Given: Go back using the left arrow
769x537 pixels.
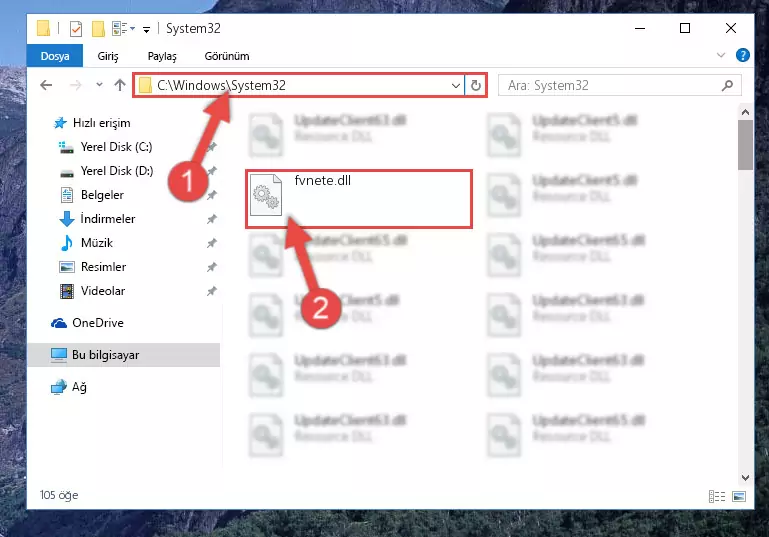Looking at the screenshot, I should point(46,85).
